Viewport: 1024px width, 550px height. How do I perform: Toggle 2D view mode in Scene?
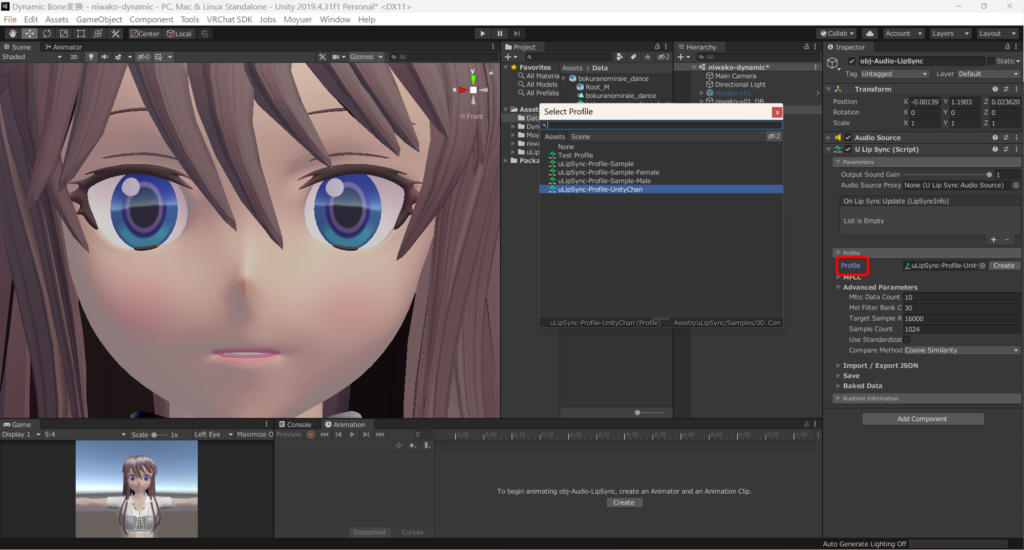point(73,57)
